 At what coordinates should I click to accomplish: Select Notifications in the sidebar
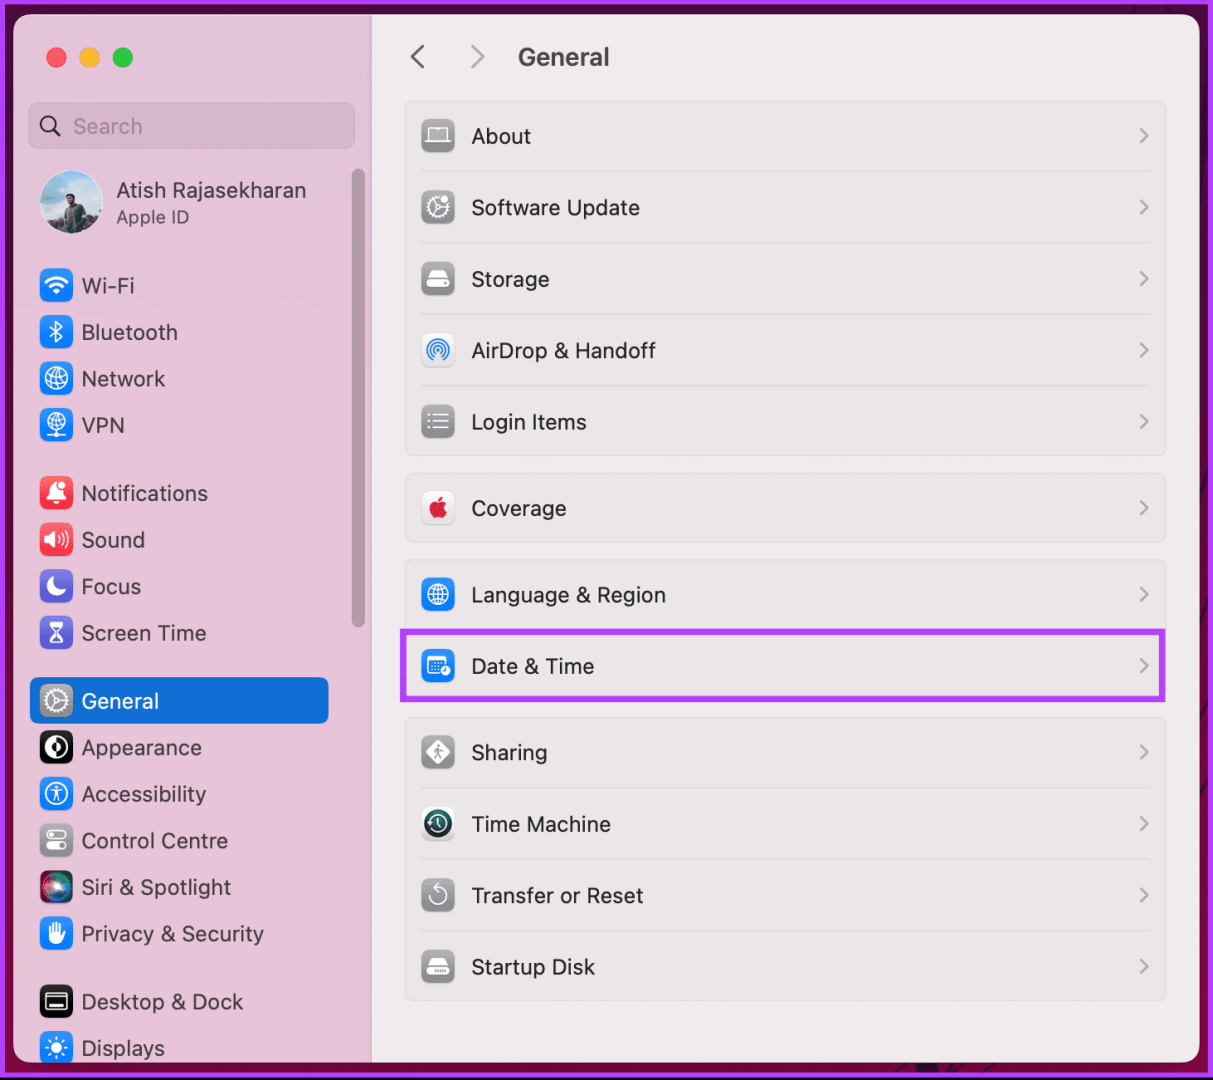144,493
